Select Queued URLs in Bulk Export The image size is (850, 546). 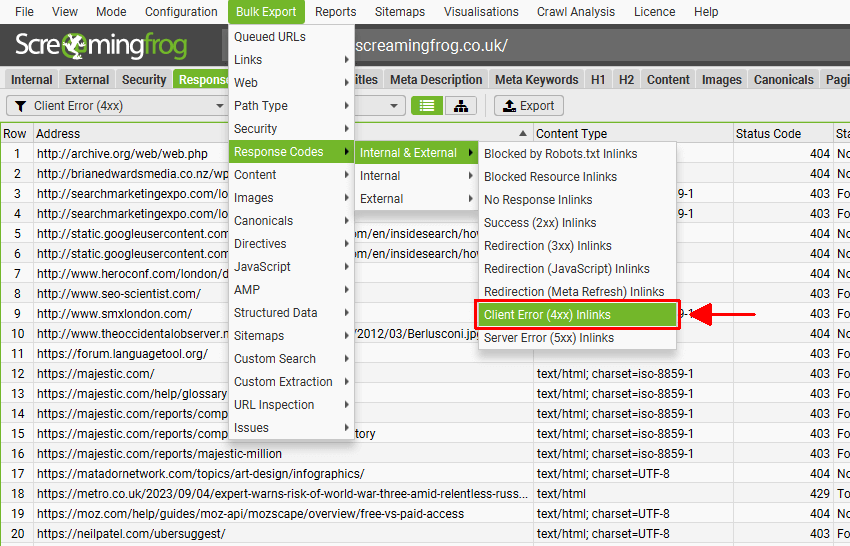(292, 37)
